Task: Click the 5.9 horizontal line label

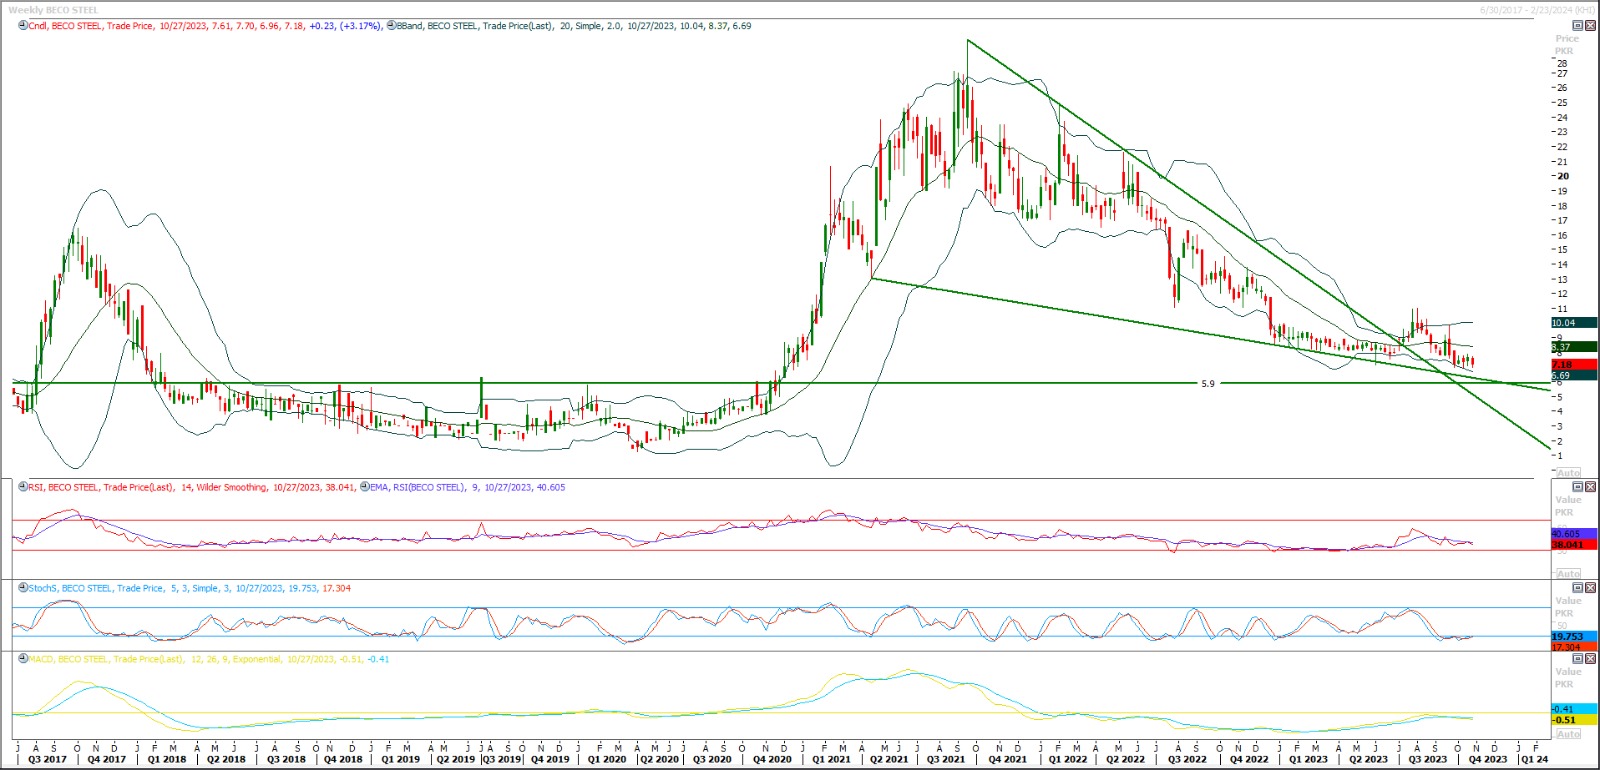Action: click(1208, 384)
